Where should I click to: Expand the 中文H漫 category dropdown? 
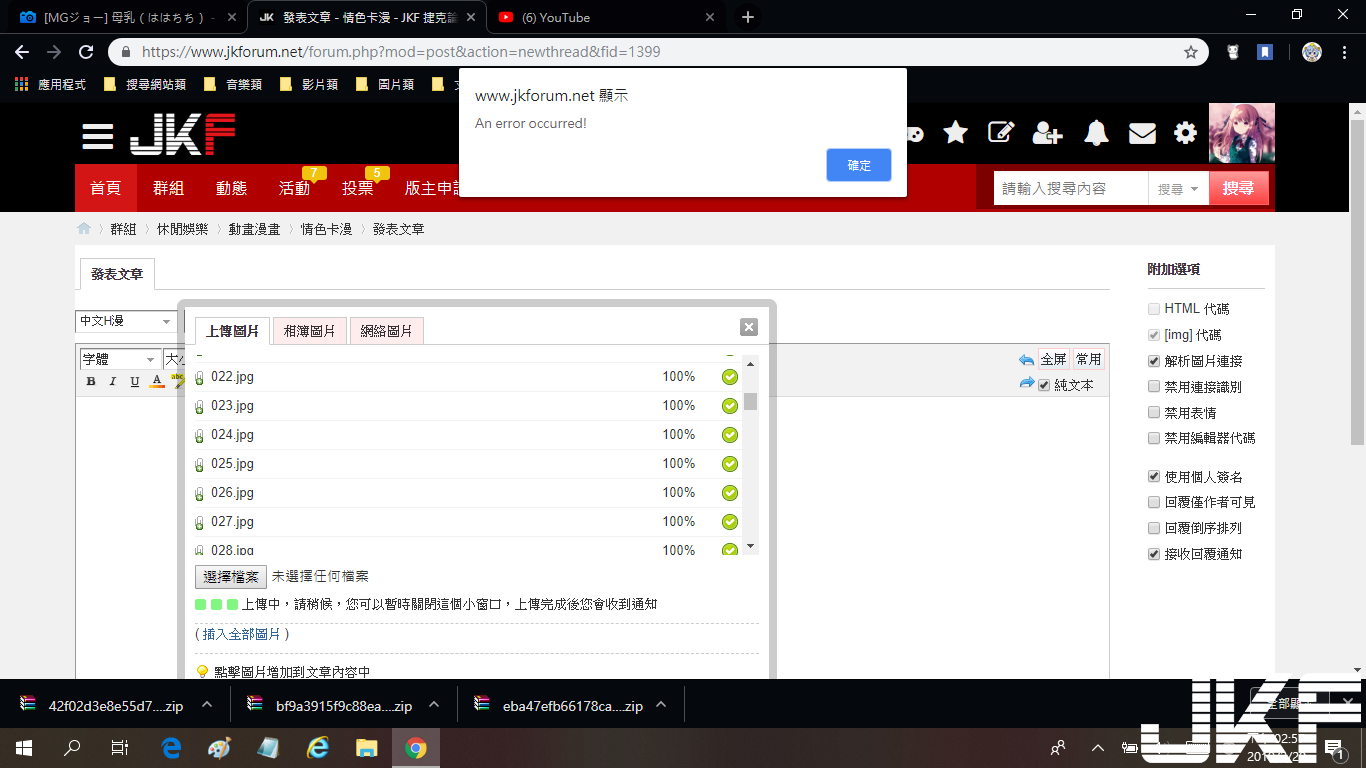click(x=126, y=321)
